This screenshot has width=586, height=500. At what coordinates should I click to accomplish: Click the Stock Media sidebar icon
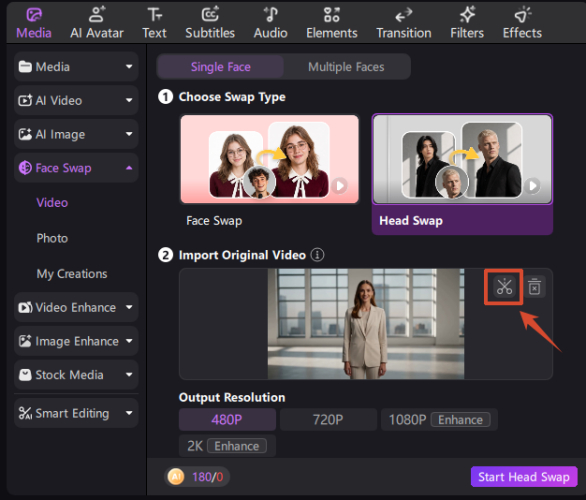25,374
